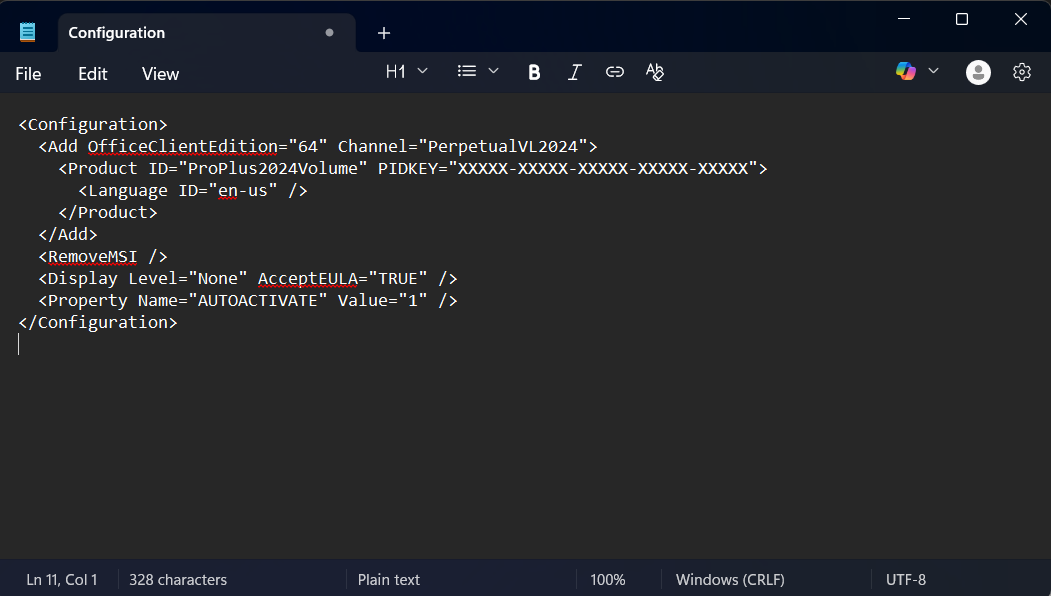Click the UTF-8 encoding indicator
Screen dimensions: 1051x596
(x=906, y=580)
